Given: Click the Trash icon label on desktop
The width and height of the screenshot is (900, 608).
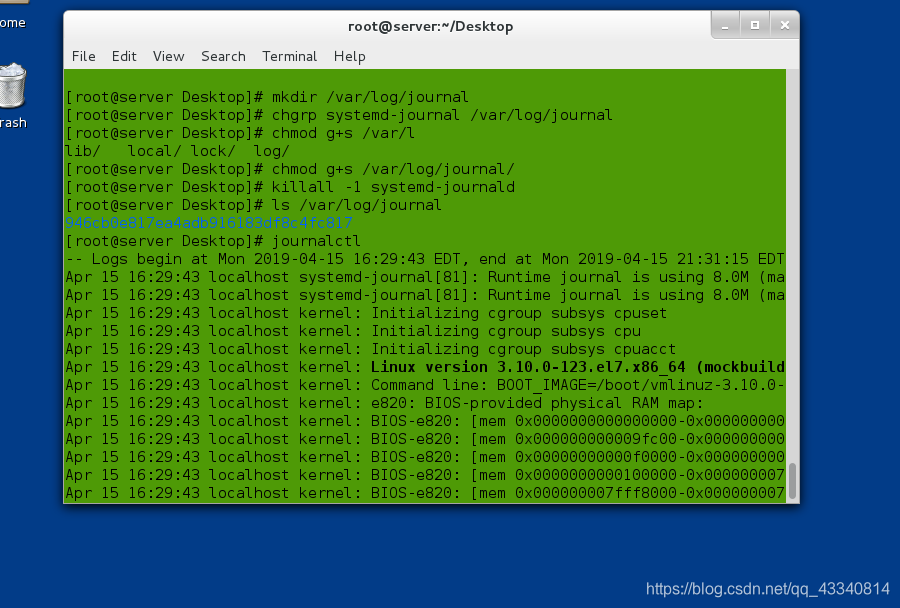Looking at the screenshot, I should 13,123.
